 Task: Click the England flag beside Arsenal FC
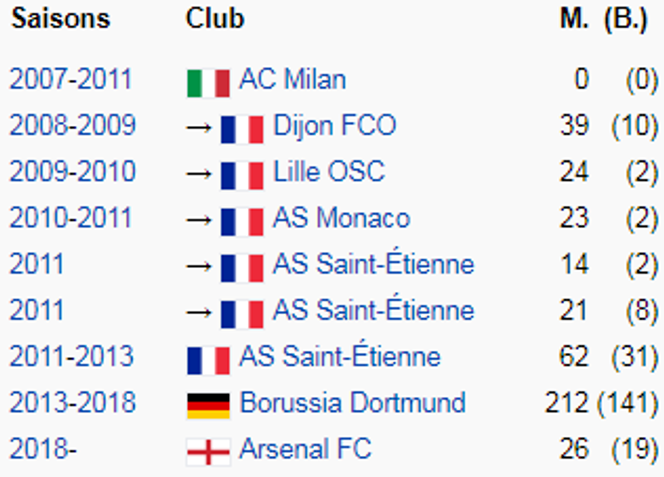(208, 452)
